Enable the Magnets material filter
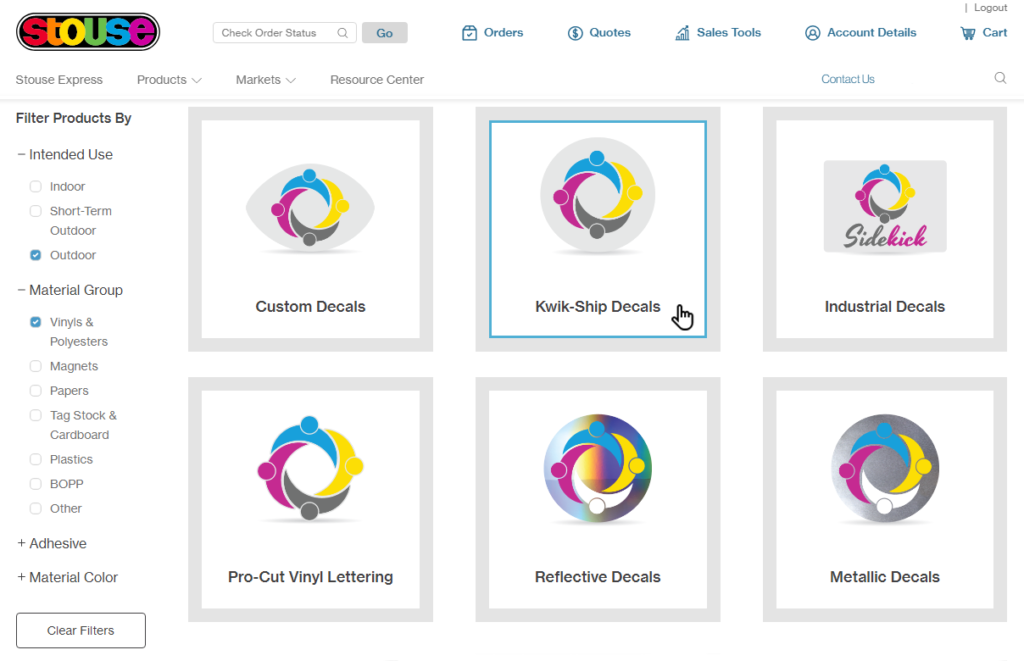 pyautogui.click(x=36, y=366)
